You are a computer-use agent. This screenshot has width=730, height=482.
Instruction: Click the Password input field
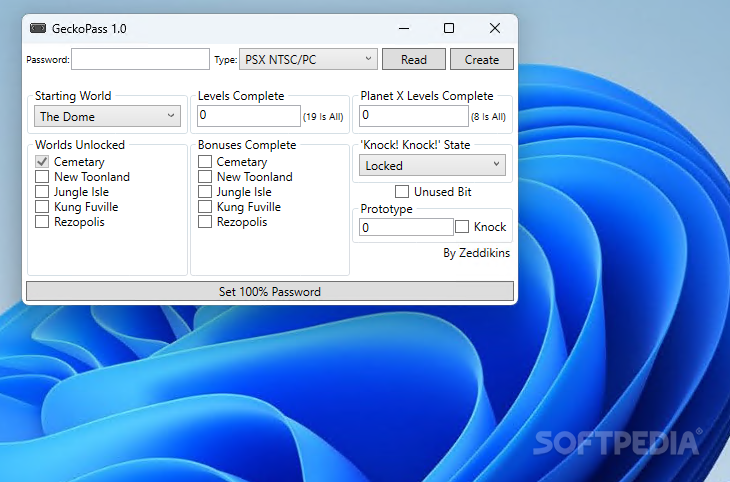pos(140,59)
